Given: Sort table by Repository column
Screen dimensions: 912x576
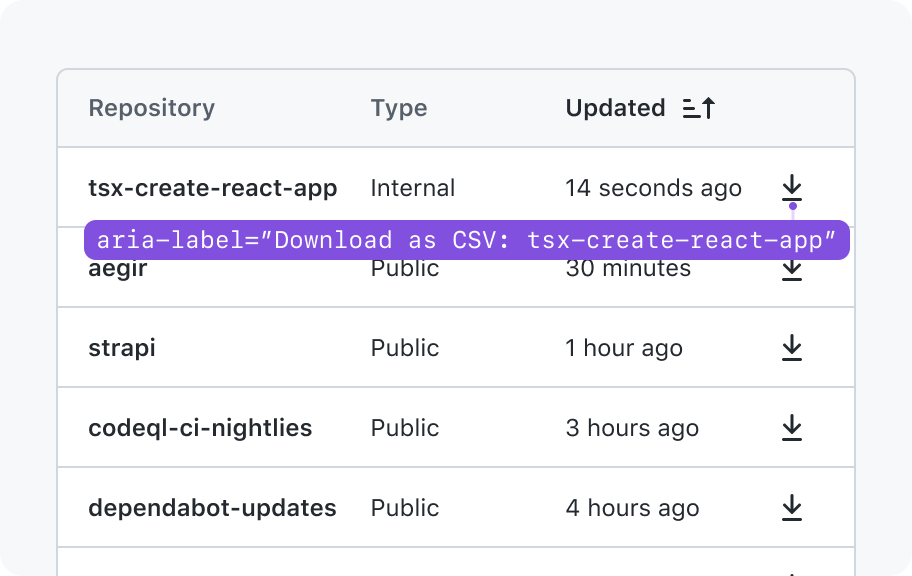Looking at the screenshot, I should (152, 108).
